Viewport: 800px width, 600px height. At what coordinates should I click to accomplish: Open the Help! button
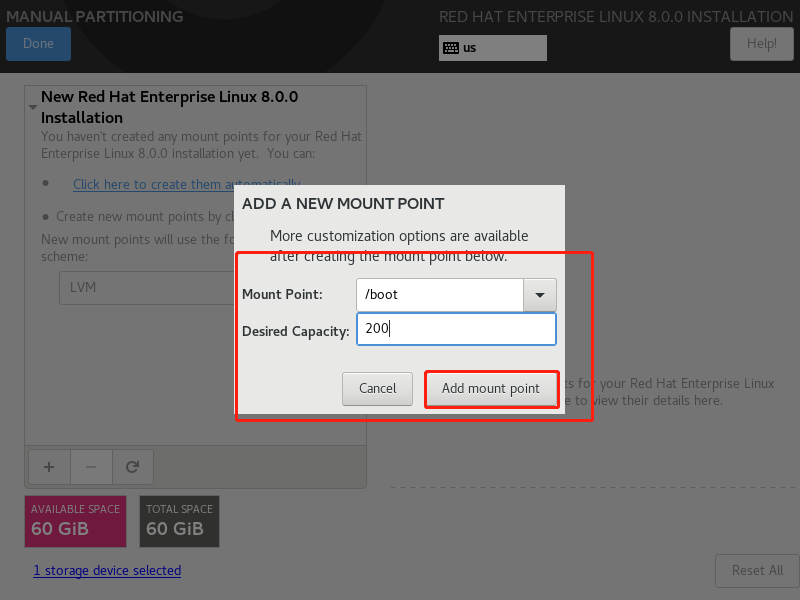[x=762, y=44]
